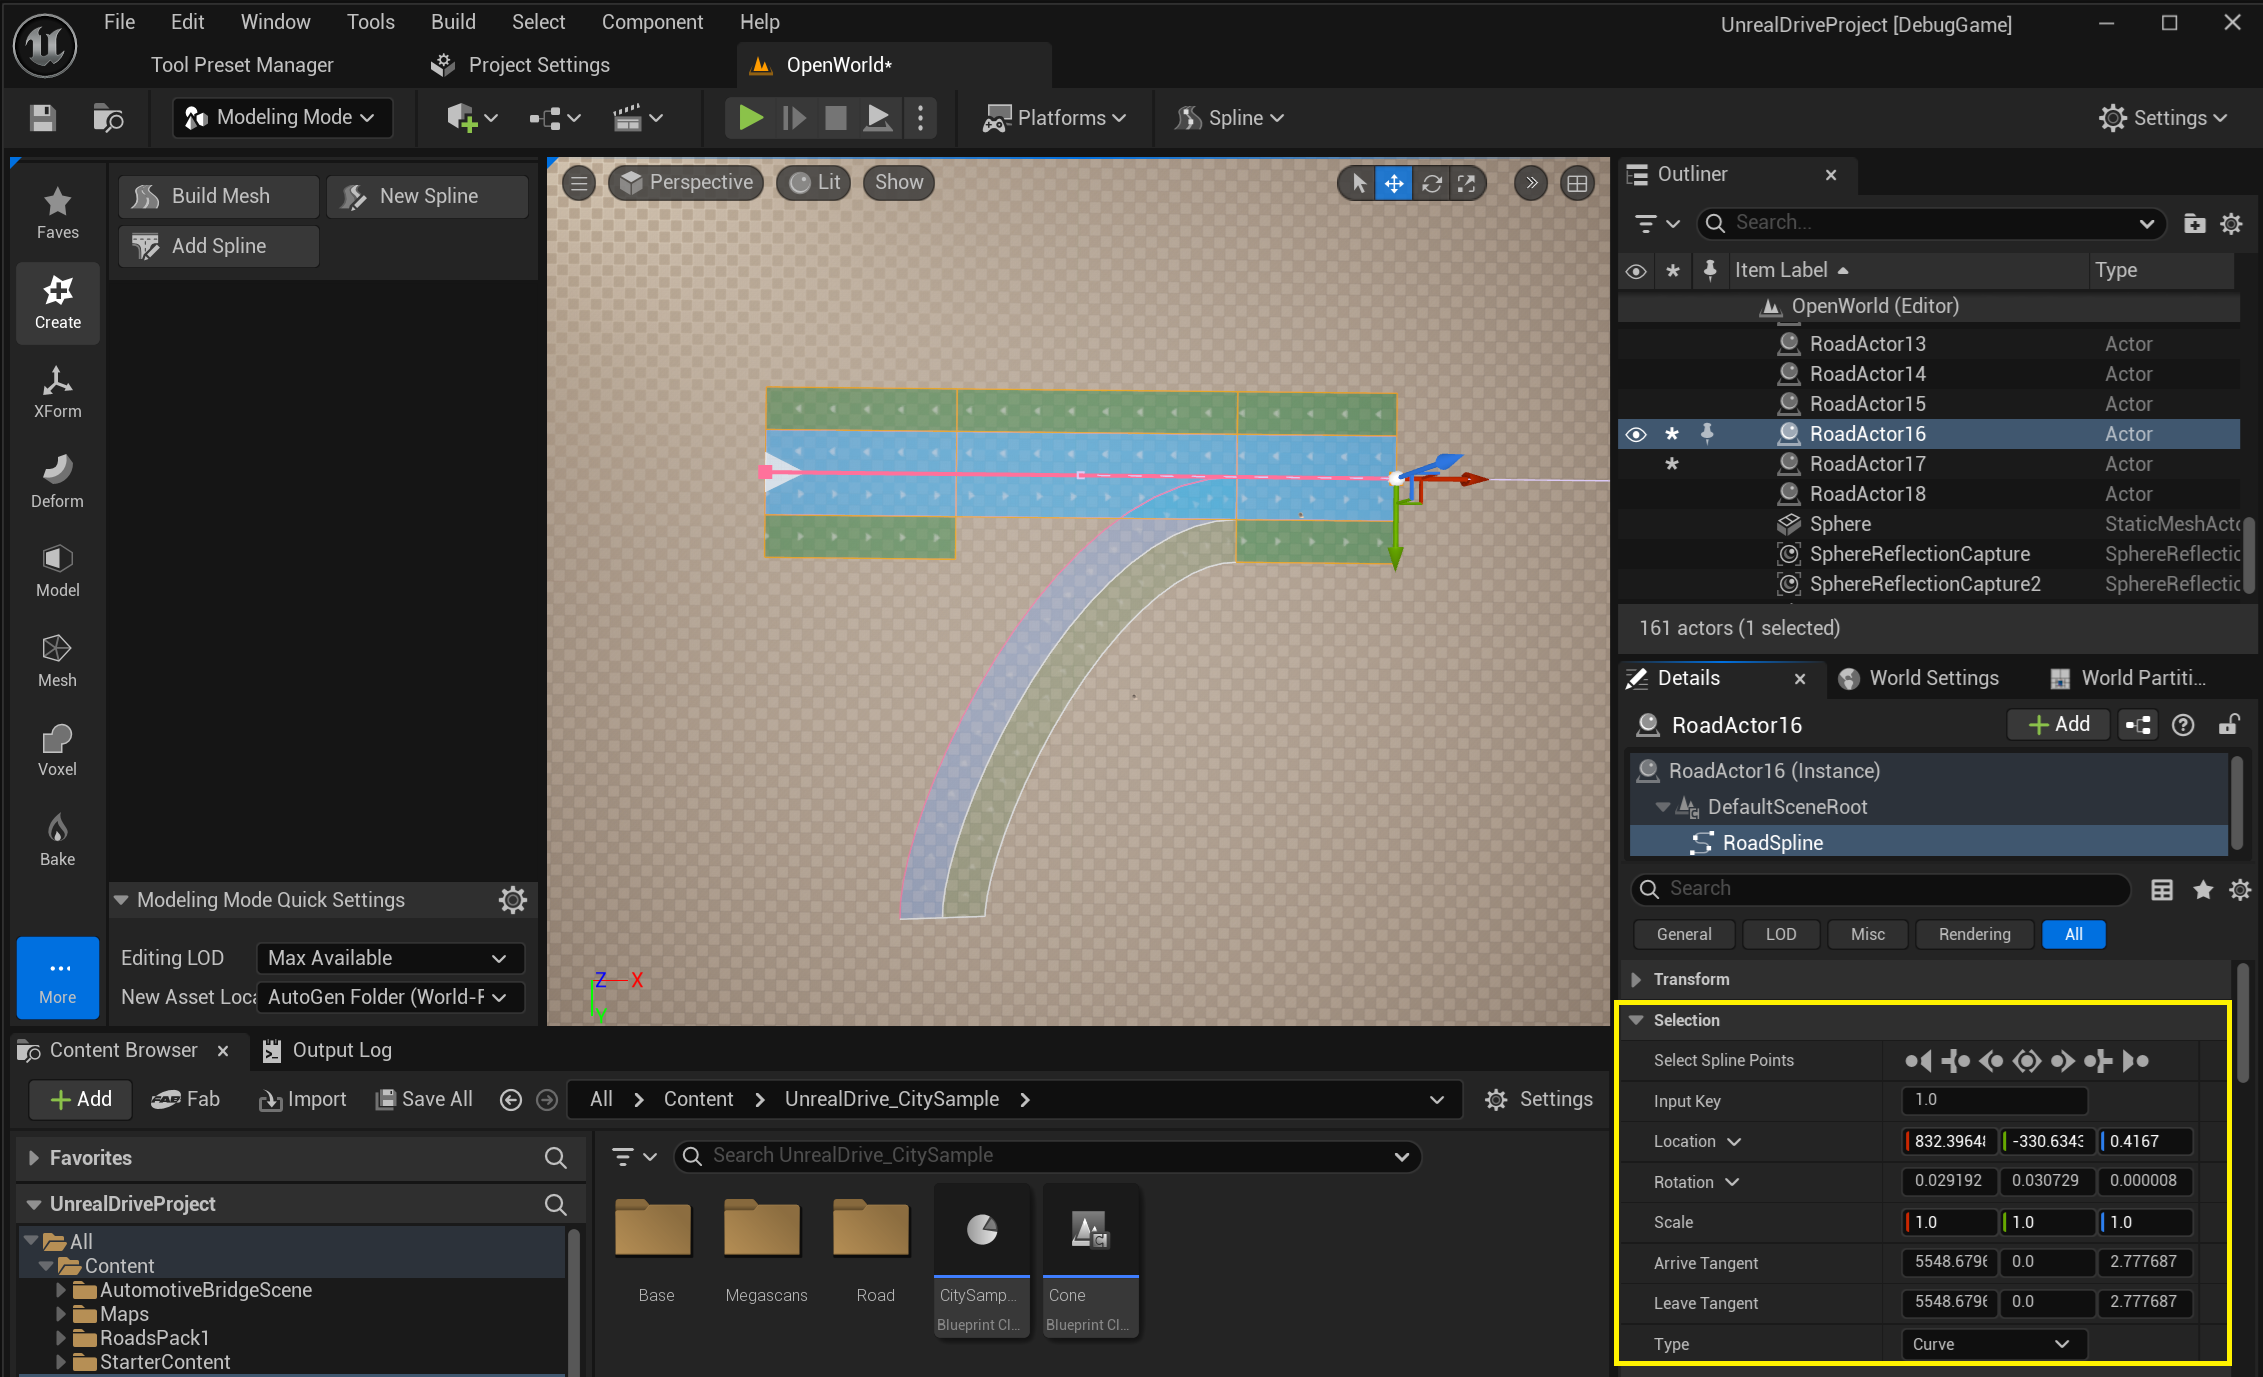Toggle the Details property matrix table view
This screenshot has width=2263, height=1377.
2162,890
